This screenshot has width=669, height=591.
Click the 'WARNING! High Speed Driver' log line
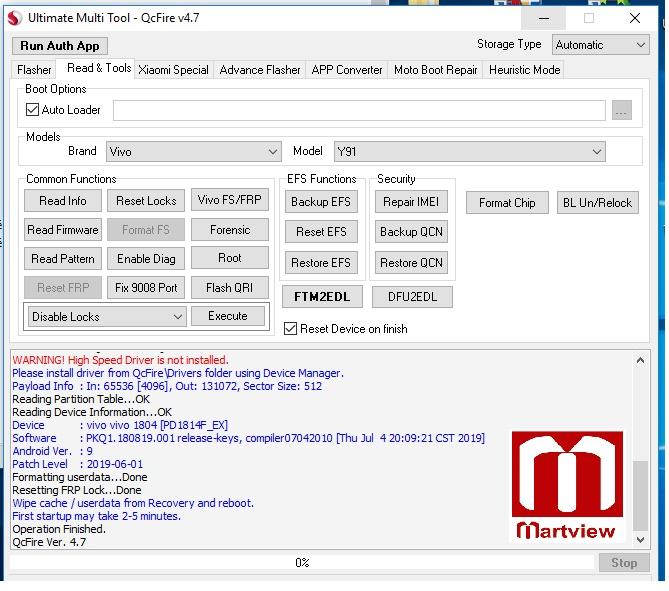120,360
